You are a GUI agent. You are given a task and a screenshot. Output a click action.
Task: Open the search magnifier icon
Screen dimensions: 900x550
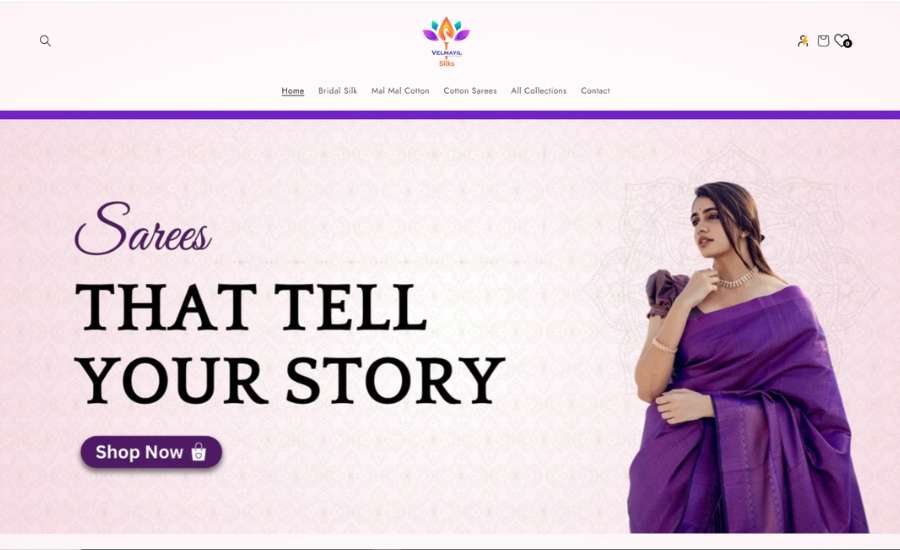click(x=45, y=41)
